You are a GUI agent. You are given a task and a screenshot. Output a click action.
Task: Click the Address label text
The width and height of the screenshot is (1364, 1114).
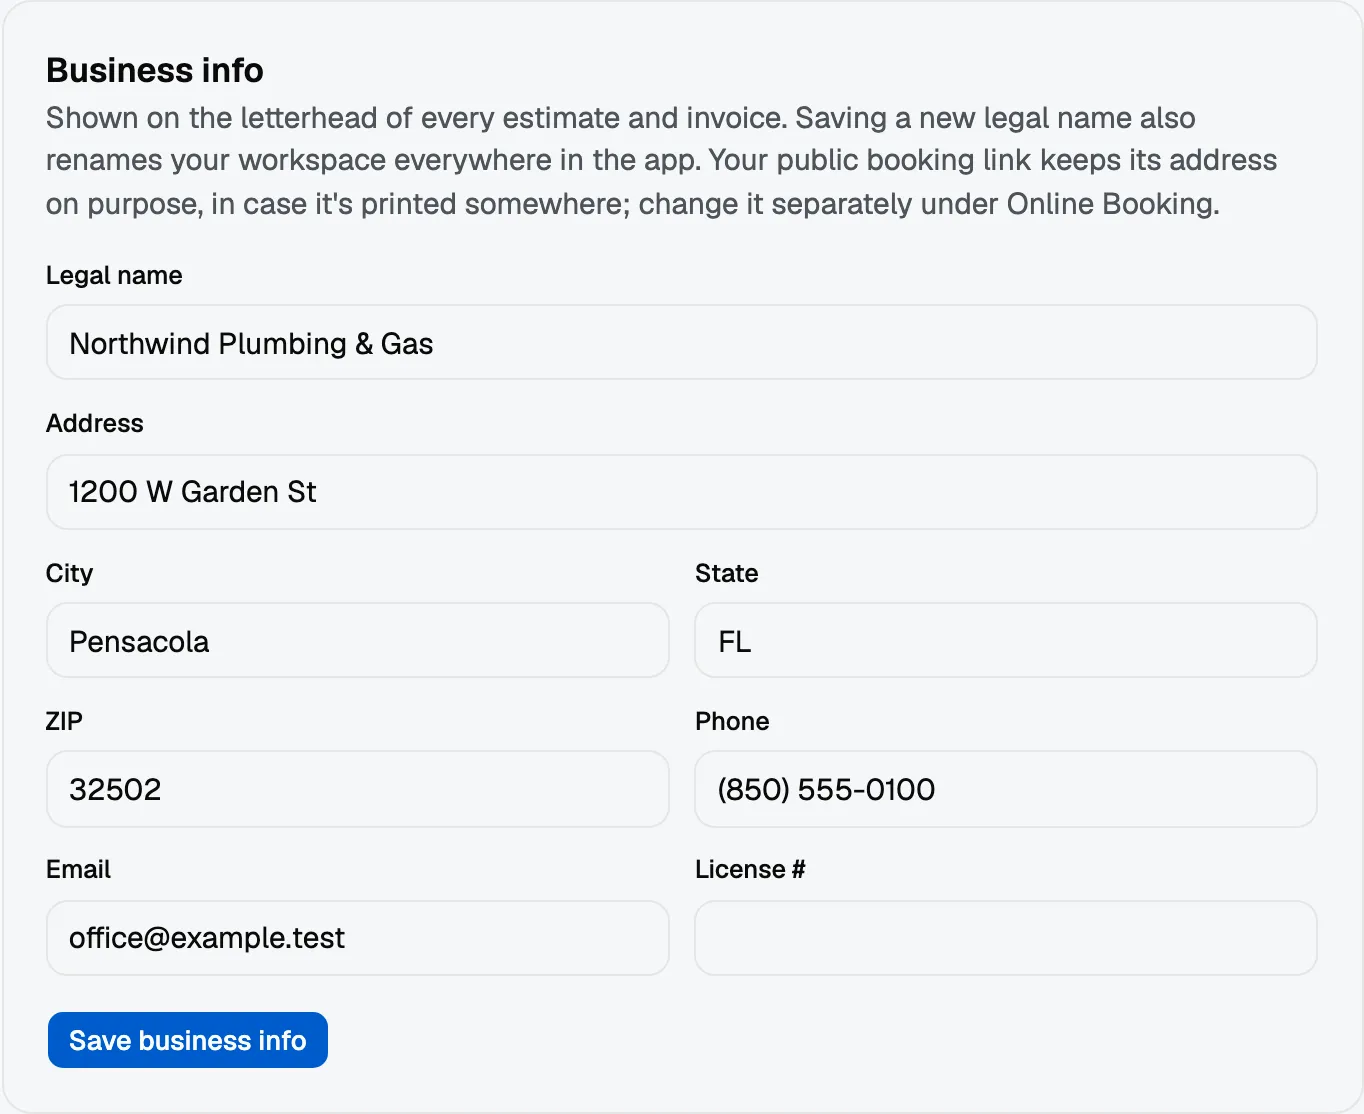click(x=95, y=423)
